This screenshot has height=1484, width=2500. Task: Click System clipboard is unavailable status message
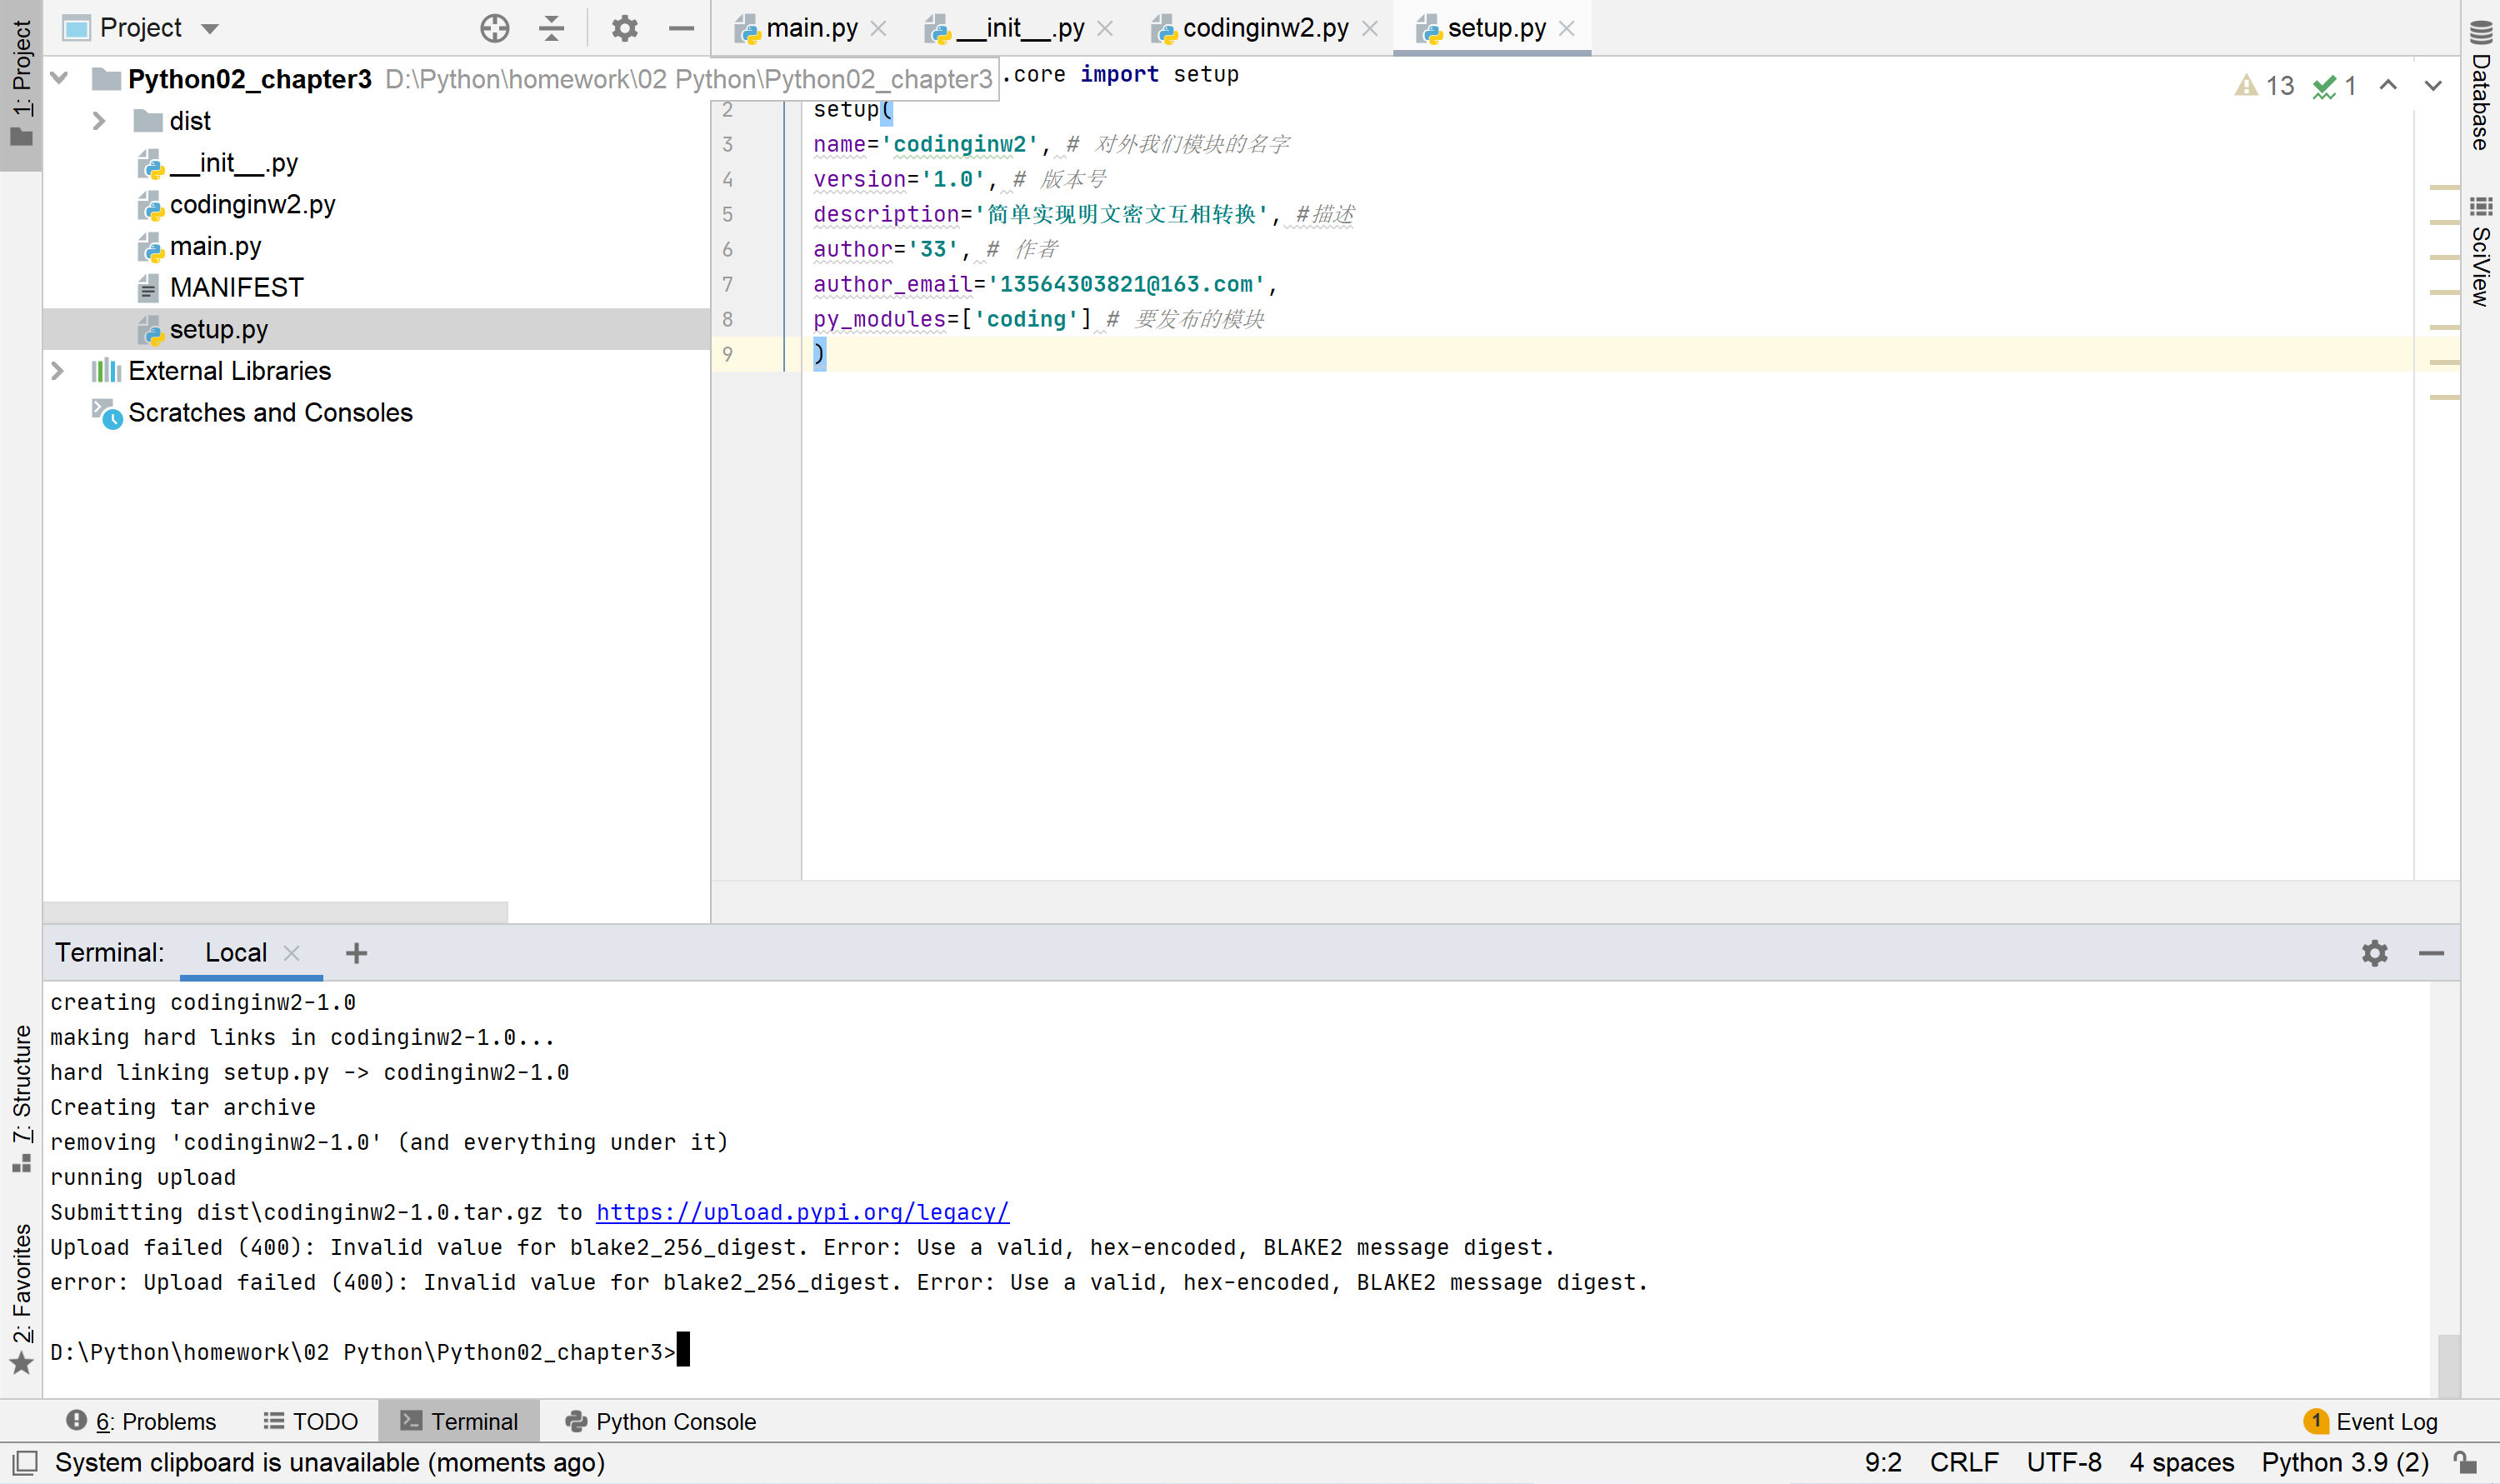pos(330,1462)
